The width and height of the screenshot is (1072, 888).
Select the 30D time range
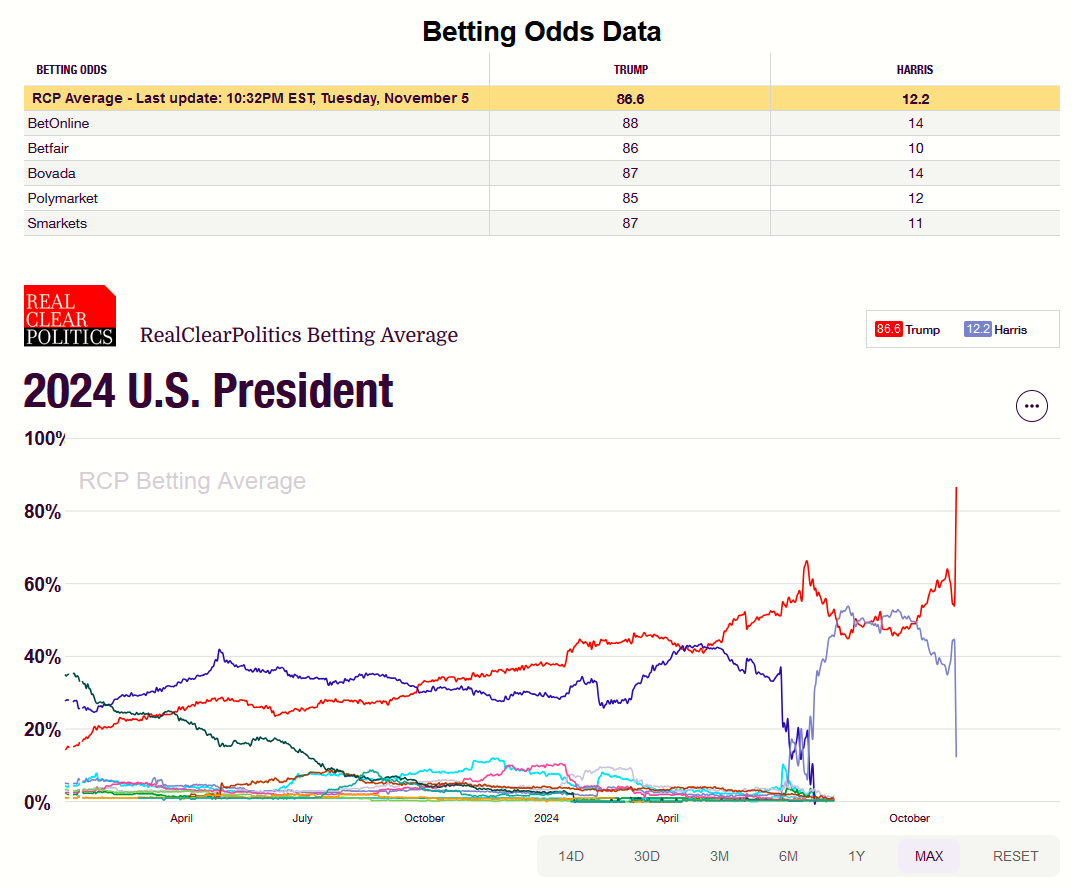(x=647, y=856)
